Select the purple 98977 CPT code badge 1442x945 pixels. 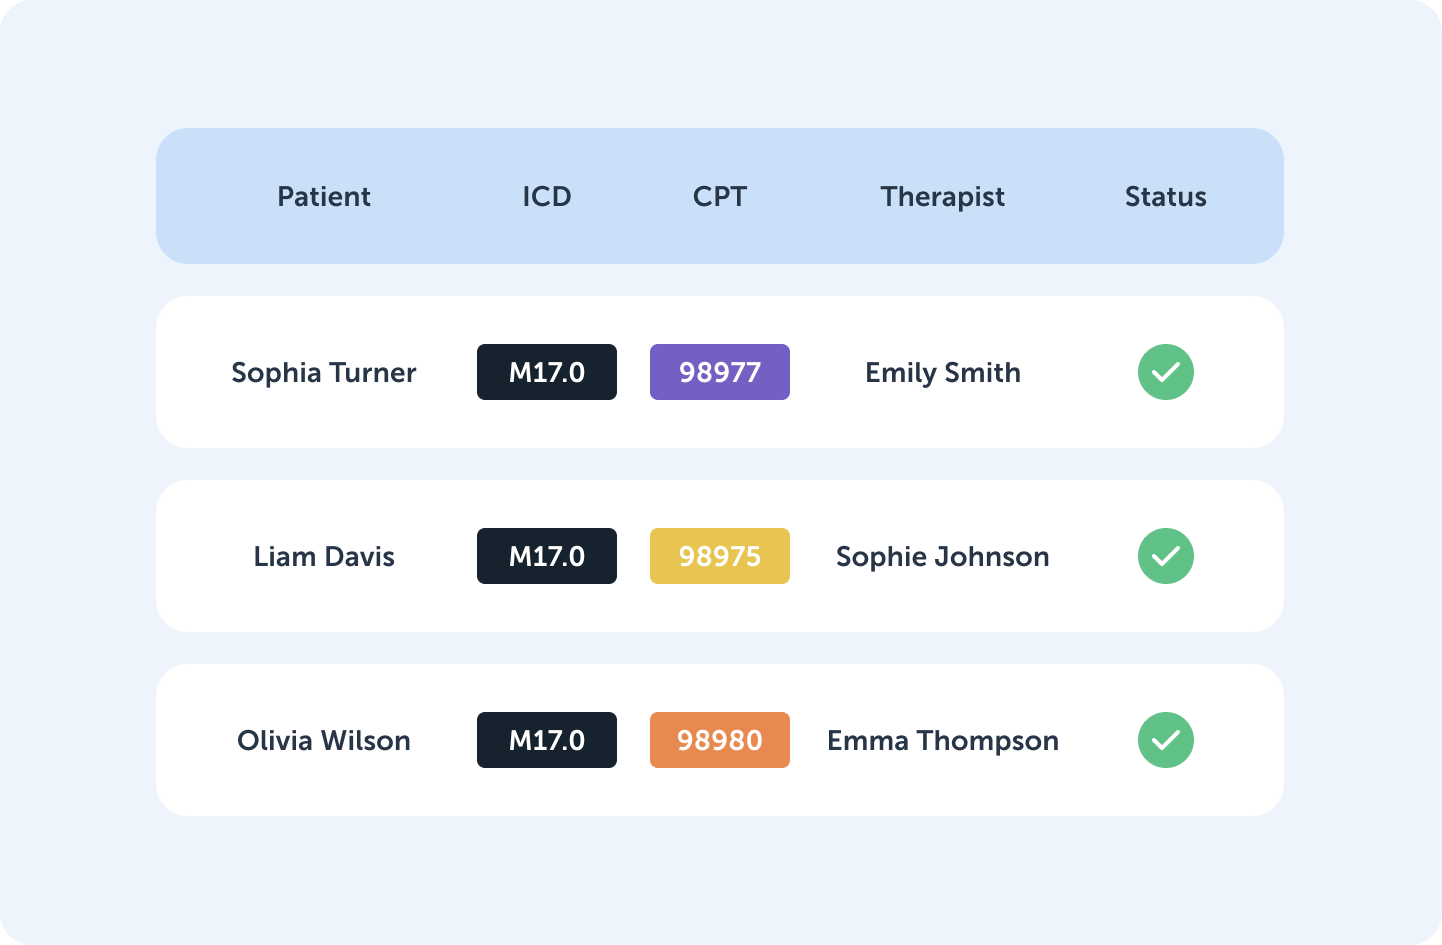pyautogui.click(x=720, y=372)
